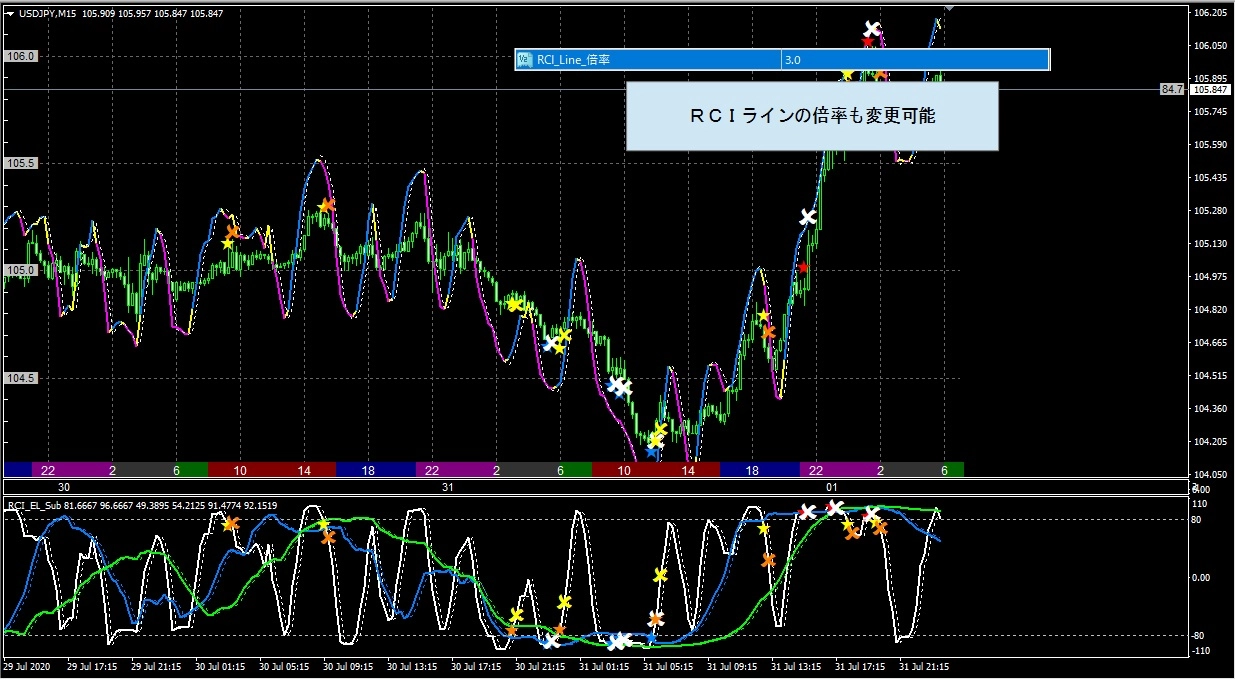1235x680 pixels.
Task: Click the RCI_EL_Sub indicator label
Action: (x=35, y=506)
